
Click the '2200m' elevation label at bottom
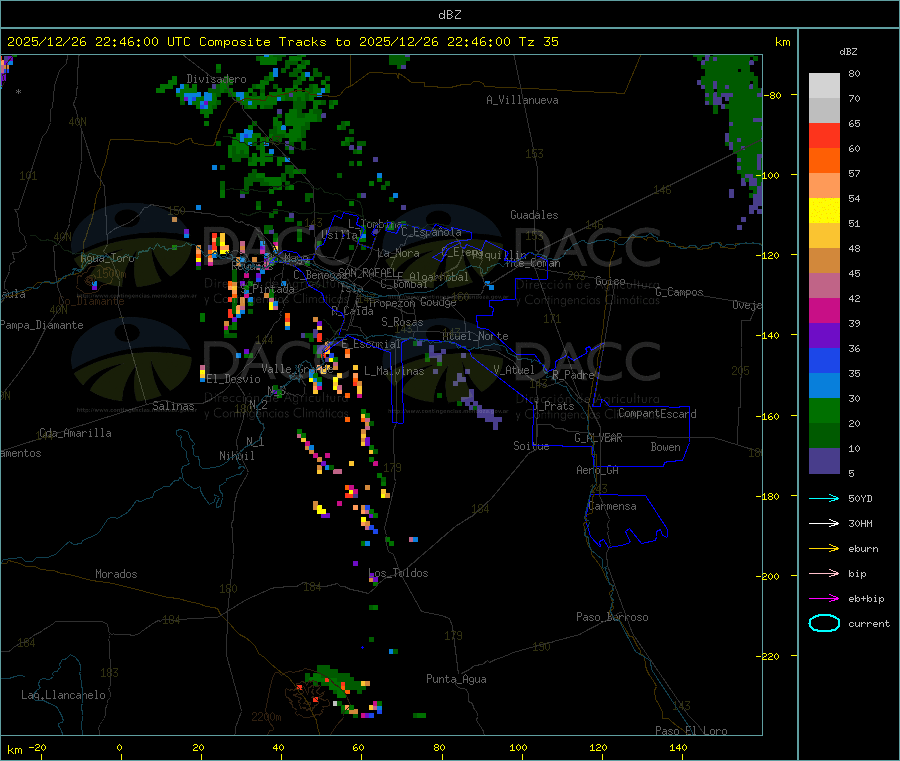tap(266, 717)
